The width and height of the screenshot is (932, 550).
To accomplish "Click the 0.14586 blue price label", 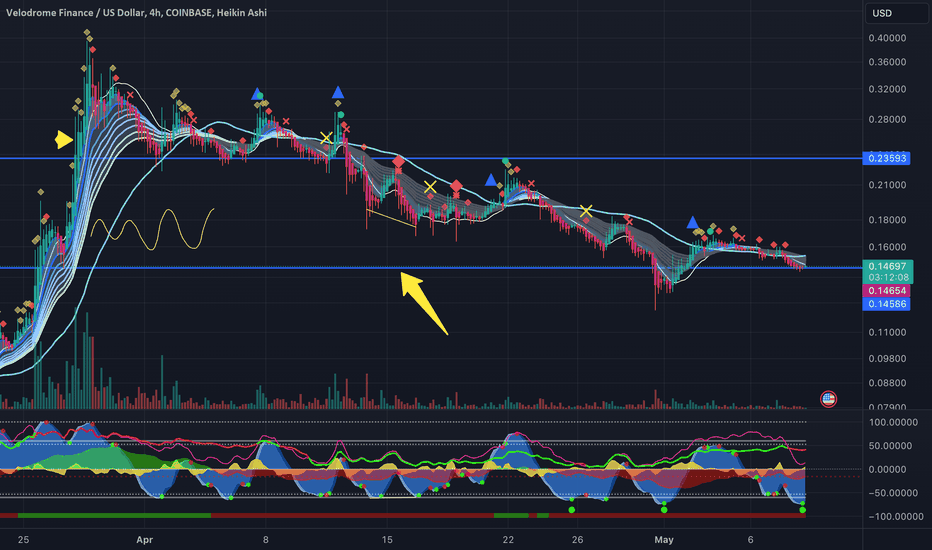I will 886,304.
